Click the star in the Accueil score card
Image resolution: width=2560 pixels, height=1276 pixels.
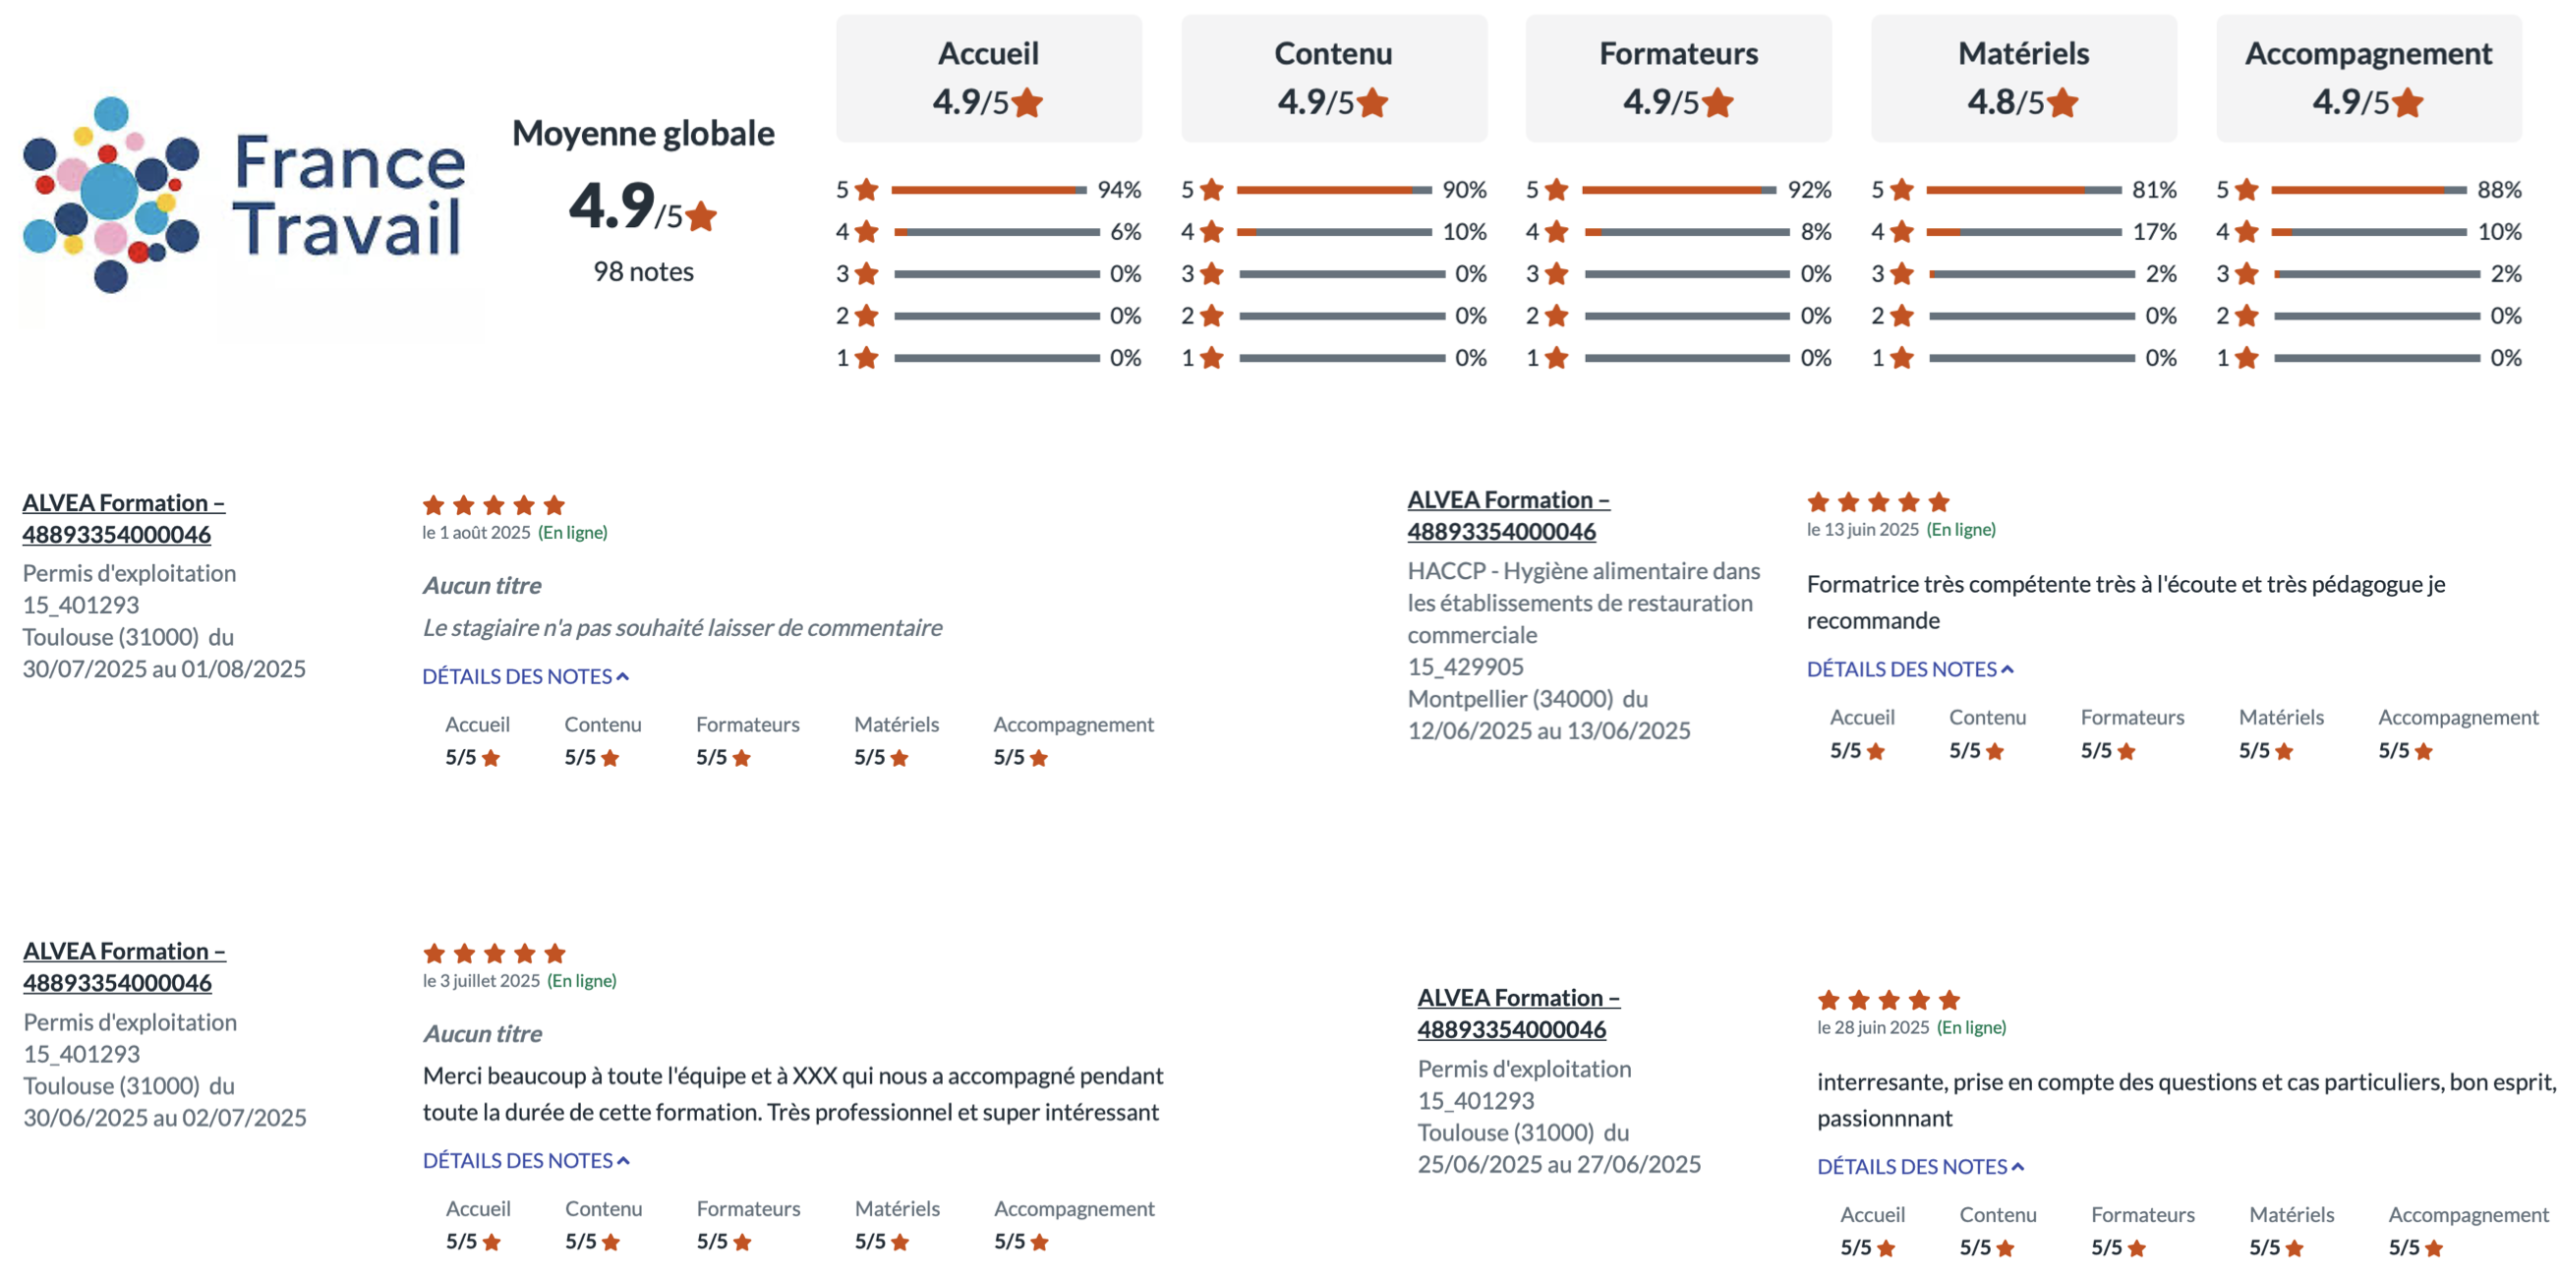point(1027,103)
